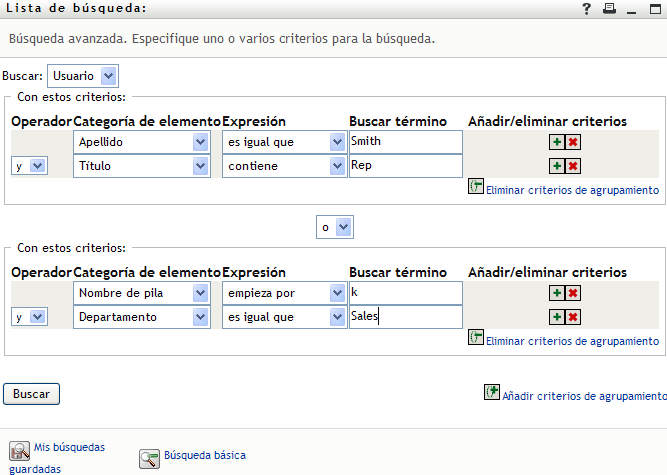This screenshot has height=475, width=667.
Task: Click the Búsqueda básica link
Action: coord(204,456)
